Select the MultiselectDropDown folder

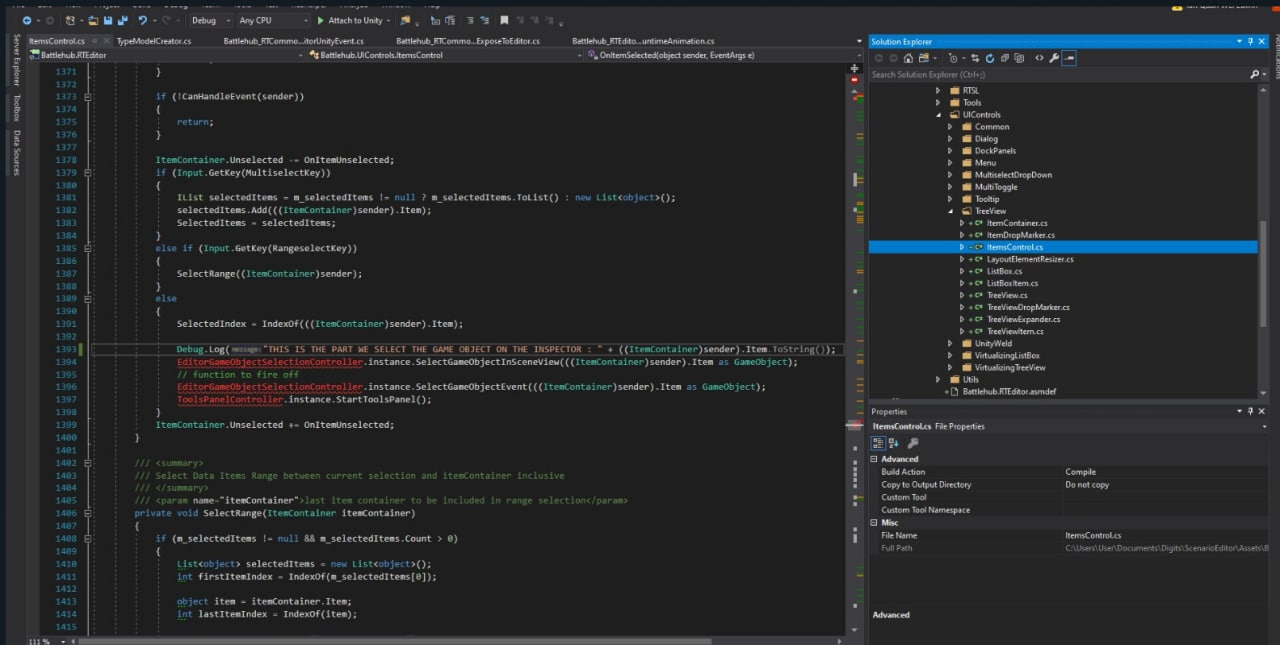tap(1013, 175)
